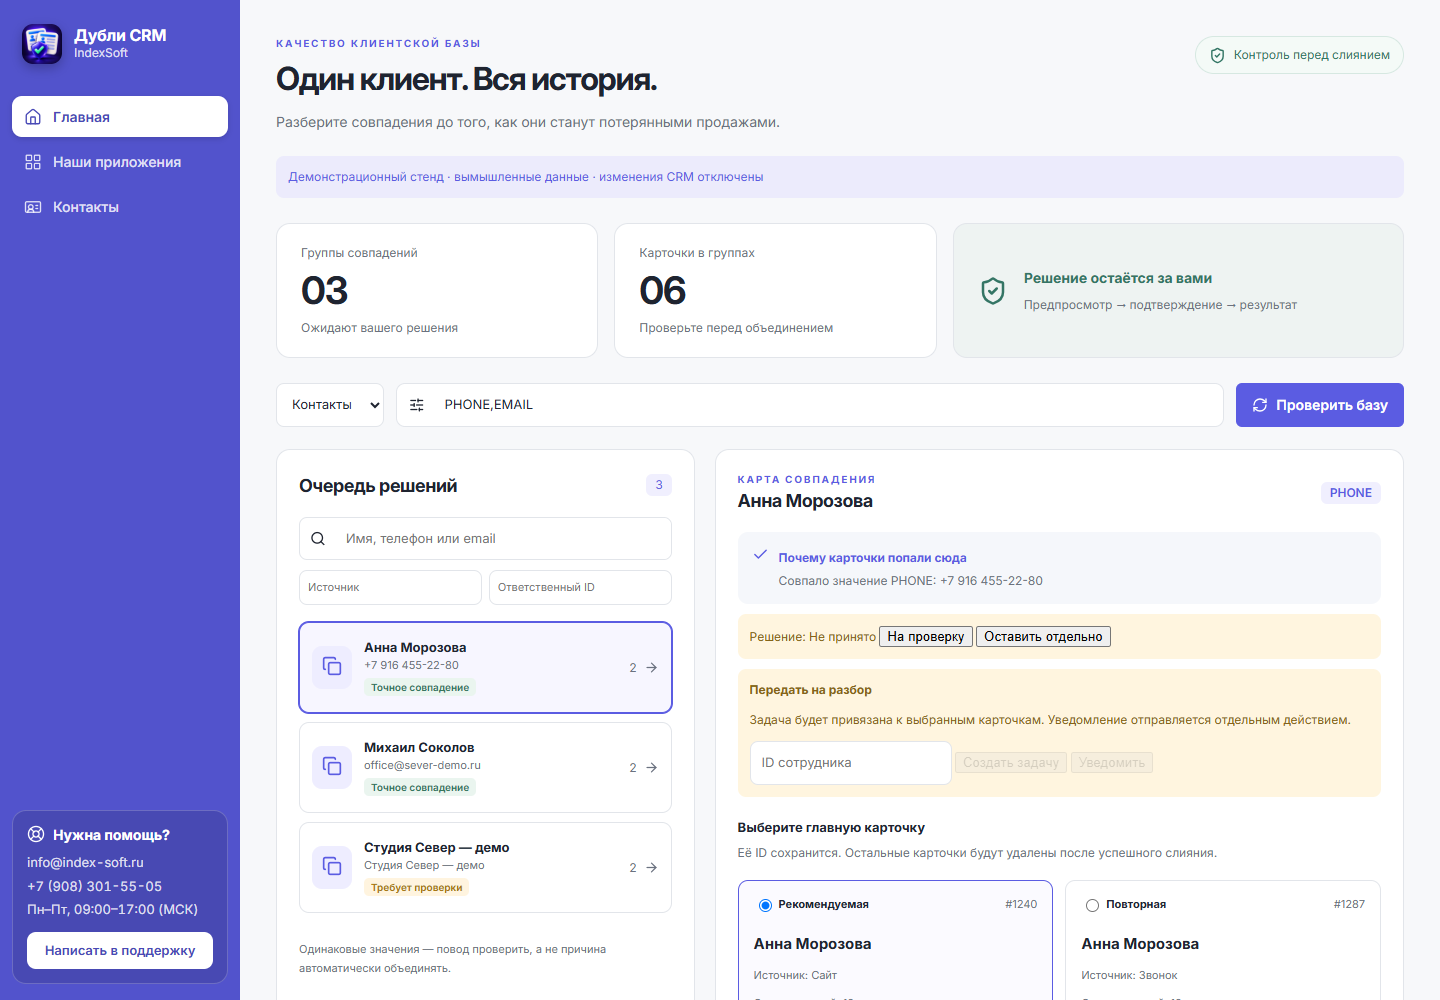Image resolution: width=1440 pixels, height=1000 pixels.
Task: Click the Требует проверки tag
Action: tap(417, 888)
